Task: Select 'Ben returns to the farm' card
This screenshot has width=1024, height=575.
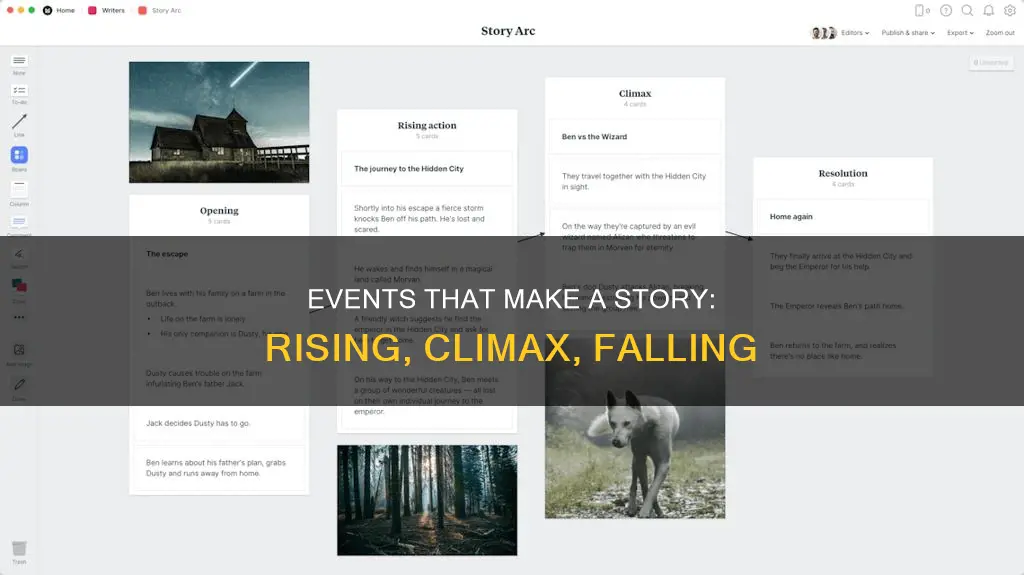Action: pyautogui.click(x=843, y=351)
